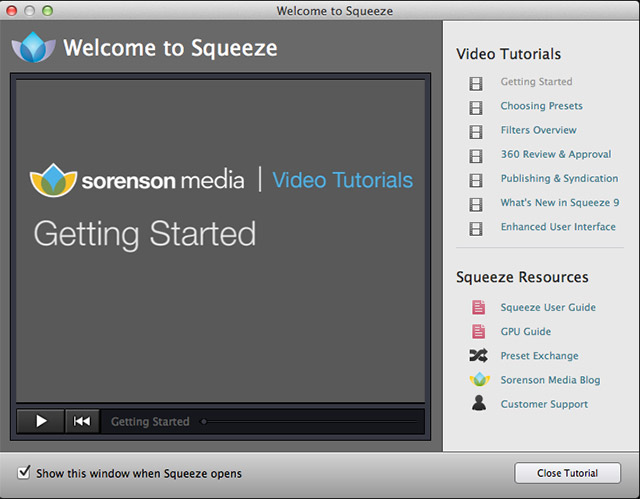Viewport: 640px width, 499px height.
Task: Open the Filters Overview tutorial
Action: point(539,130)
